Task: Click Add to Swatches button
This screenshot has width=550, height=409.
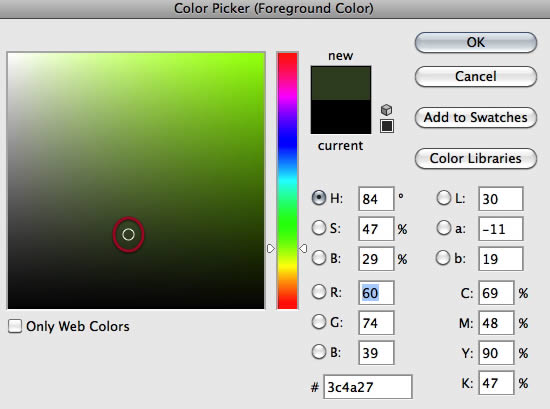Action: pos(476,118)
